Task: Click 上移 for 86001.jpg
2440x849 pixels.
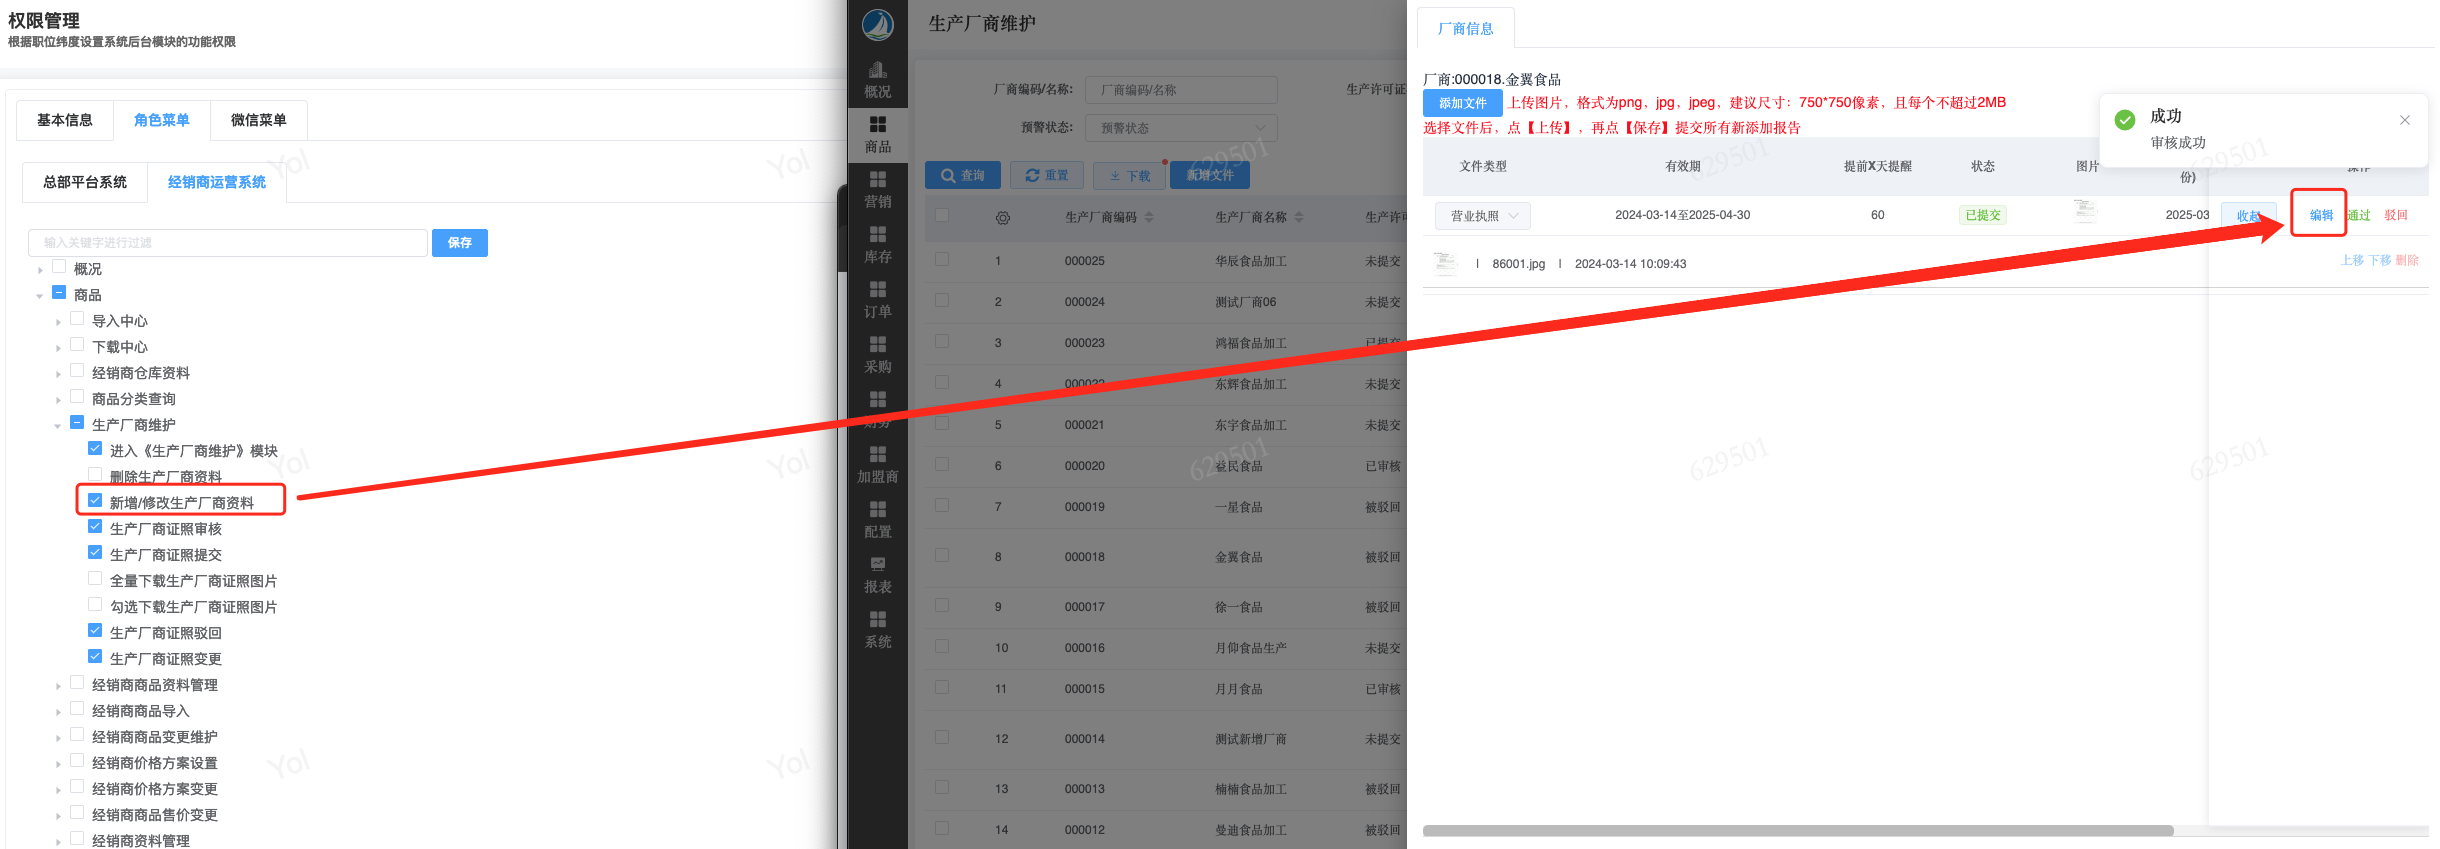Action: (2352, 260)
